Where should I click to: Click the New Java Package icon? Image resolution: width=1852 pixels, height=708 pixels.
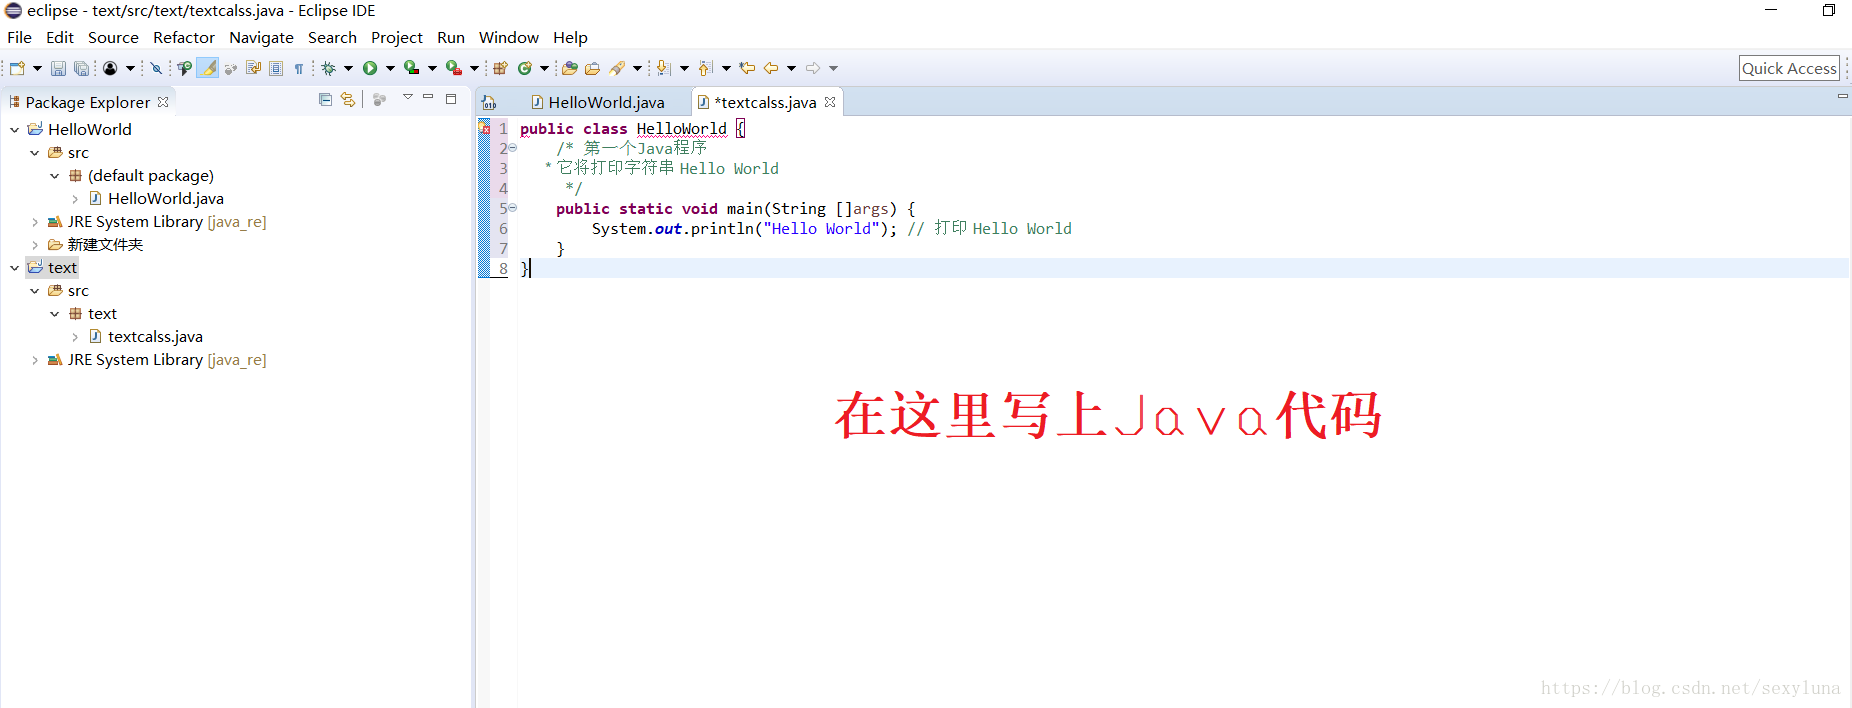[x=500, y=68]
